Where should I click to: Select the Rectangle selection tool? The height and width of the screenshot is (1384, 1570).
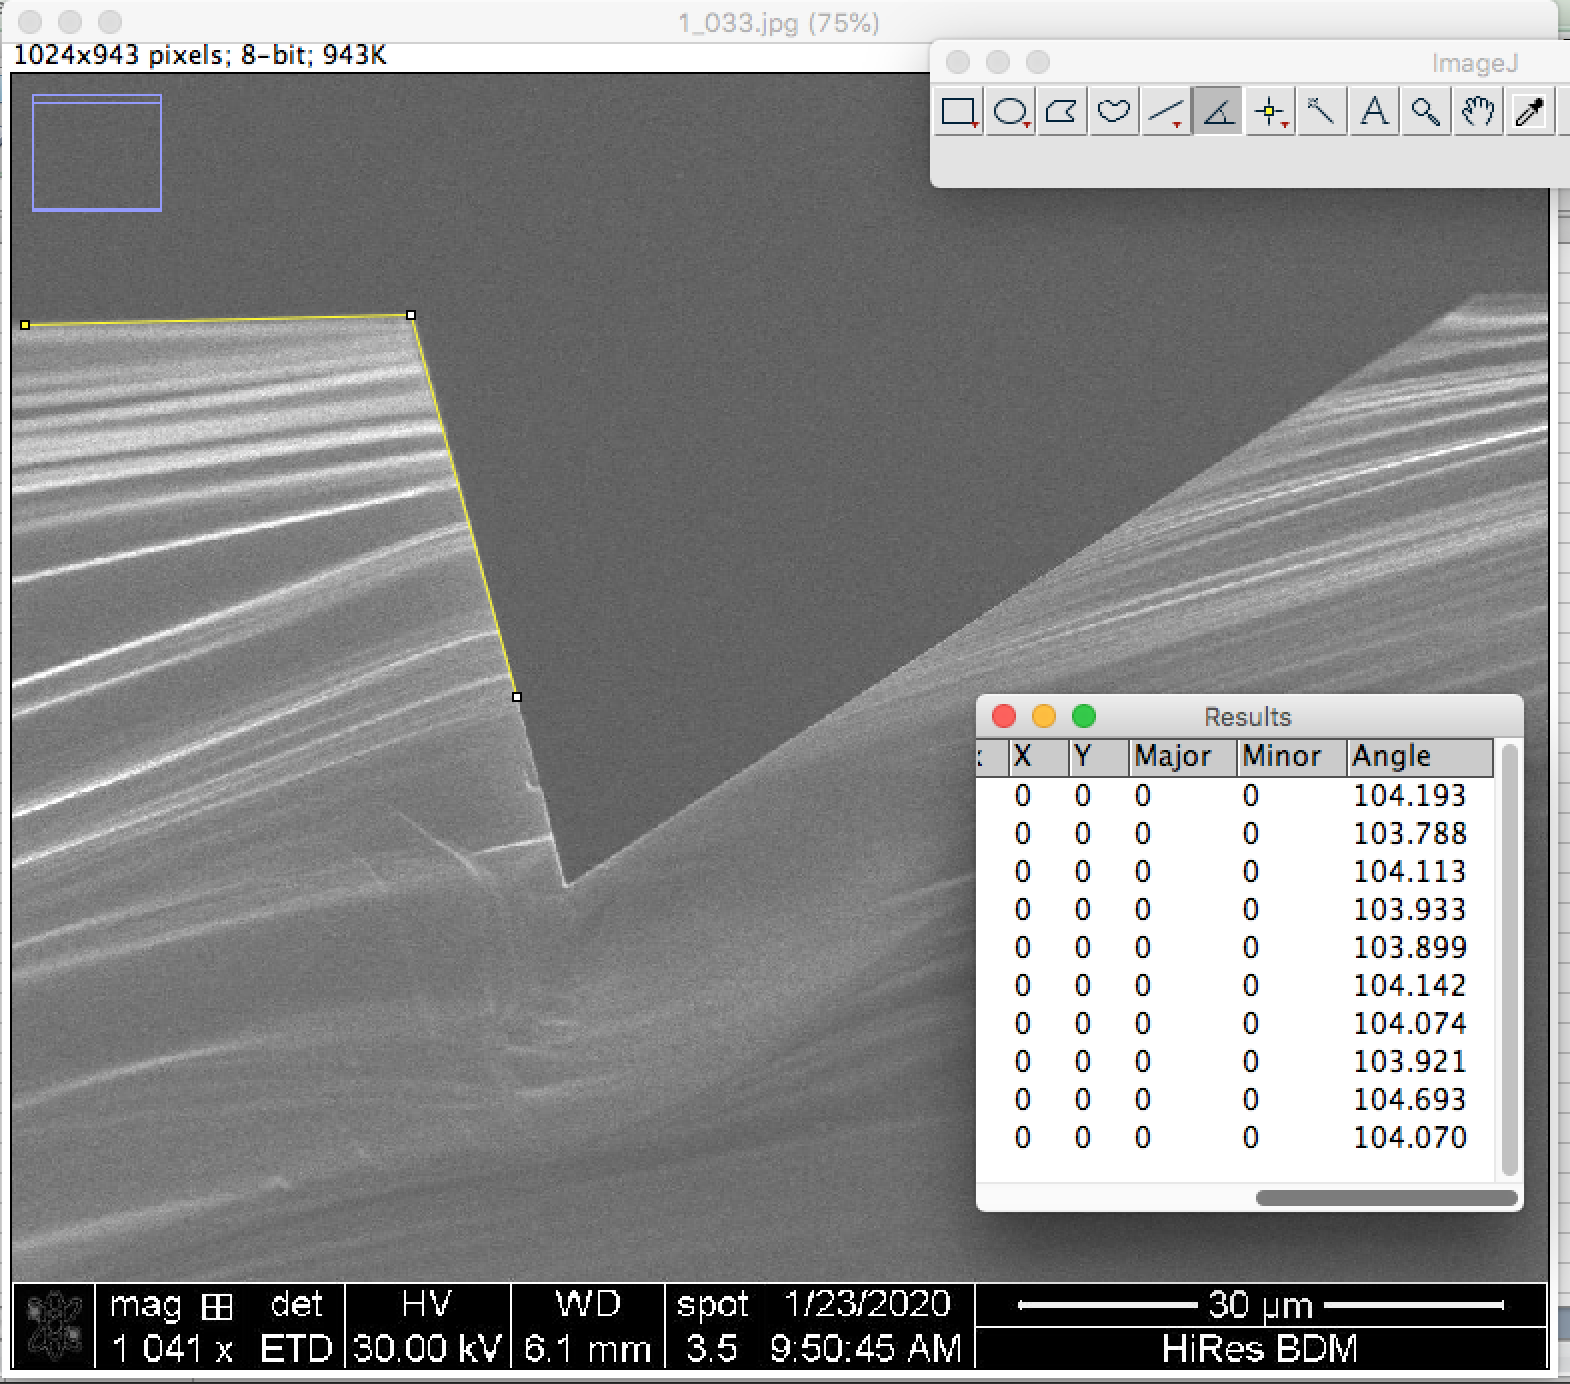[x=959, y=111]
